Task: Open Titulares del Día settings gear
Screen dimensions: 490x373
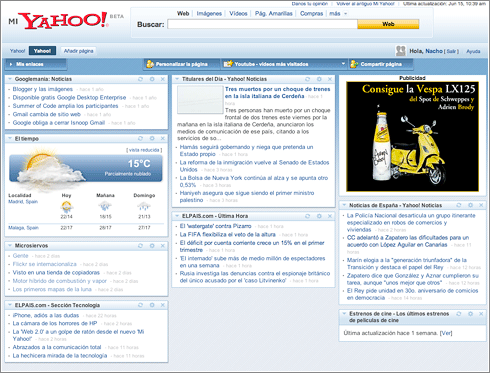Action: coord(319,79)
